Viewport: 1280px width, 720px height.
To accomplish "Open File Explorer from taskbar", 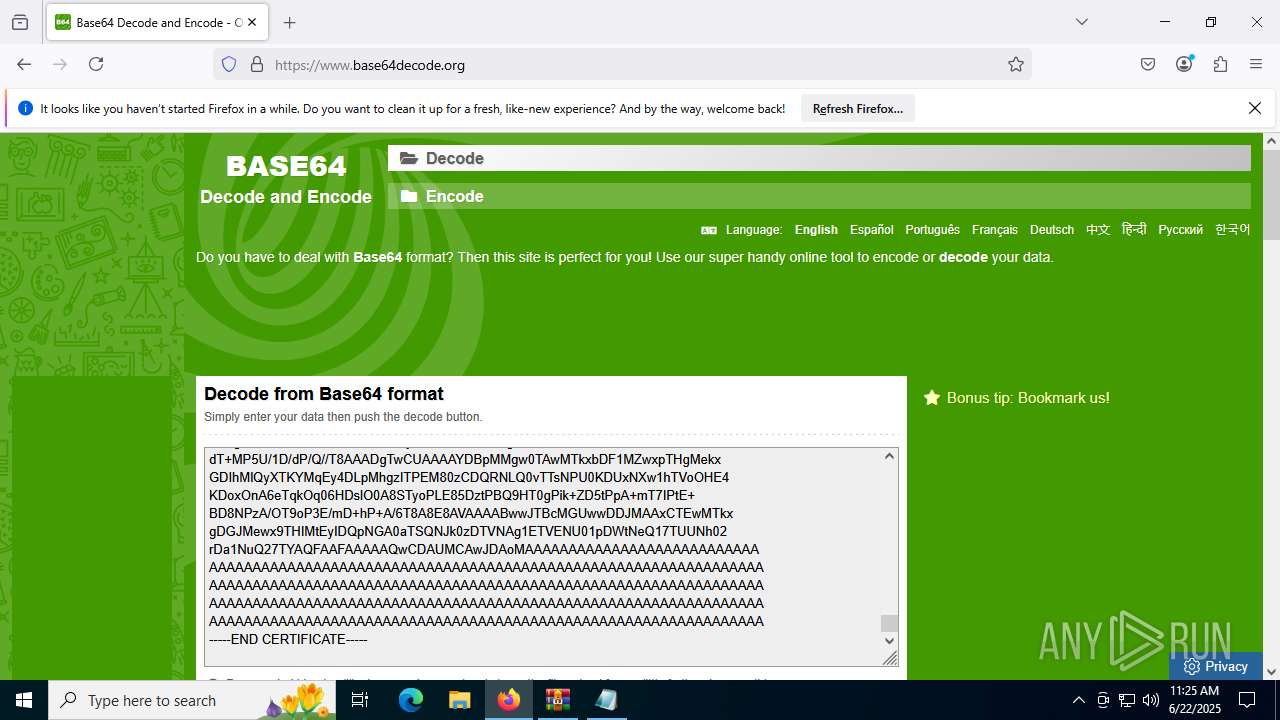I will [x=459, y=700].
